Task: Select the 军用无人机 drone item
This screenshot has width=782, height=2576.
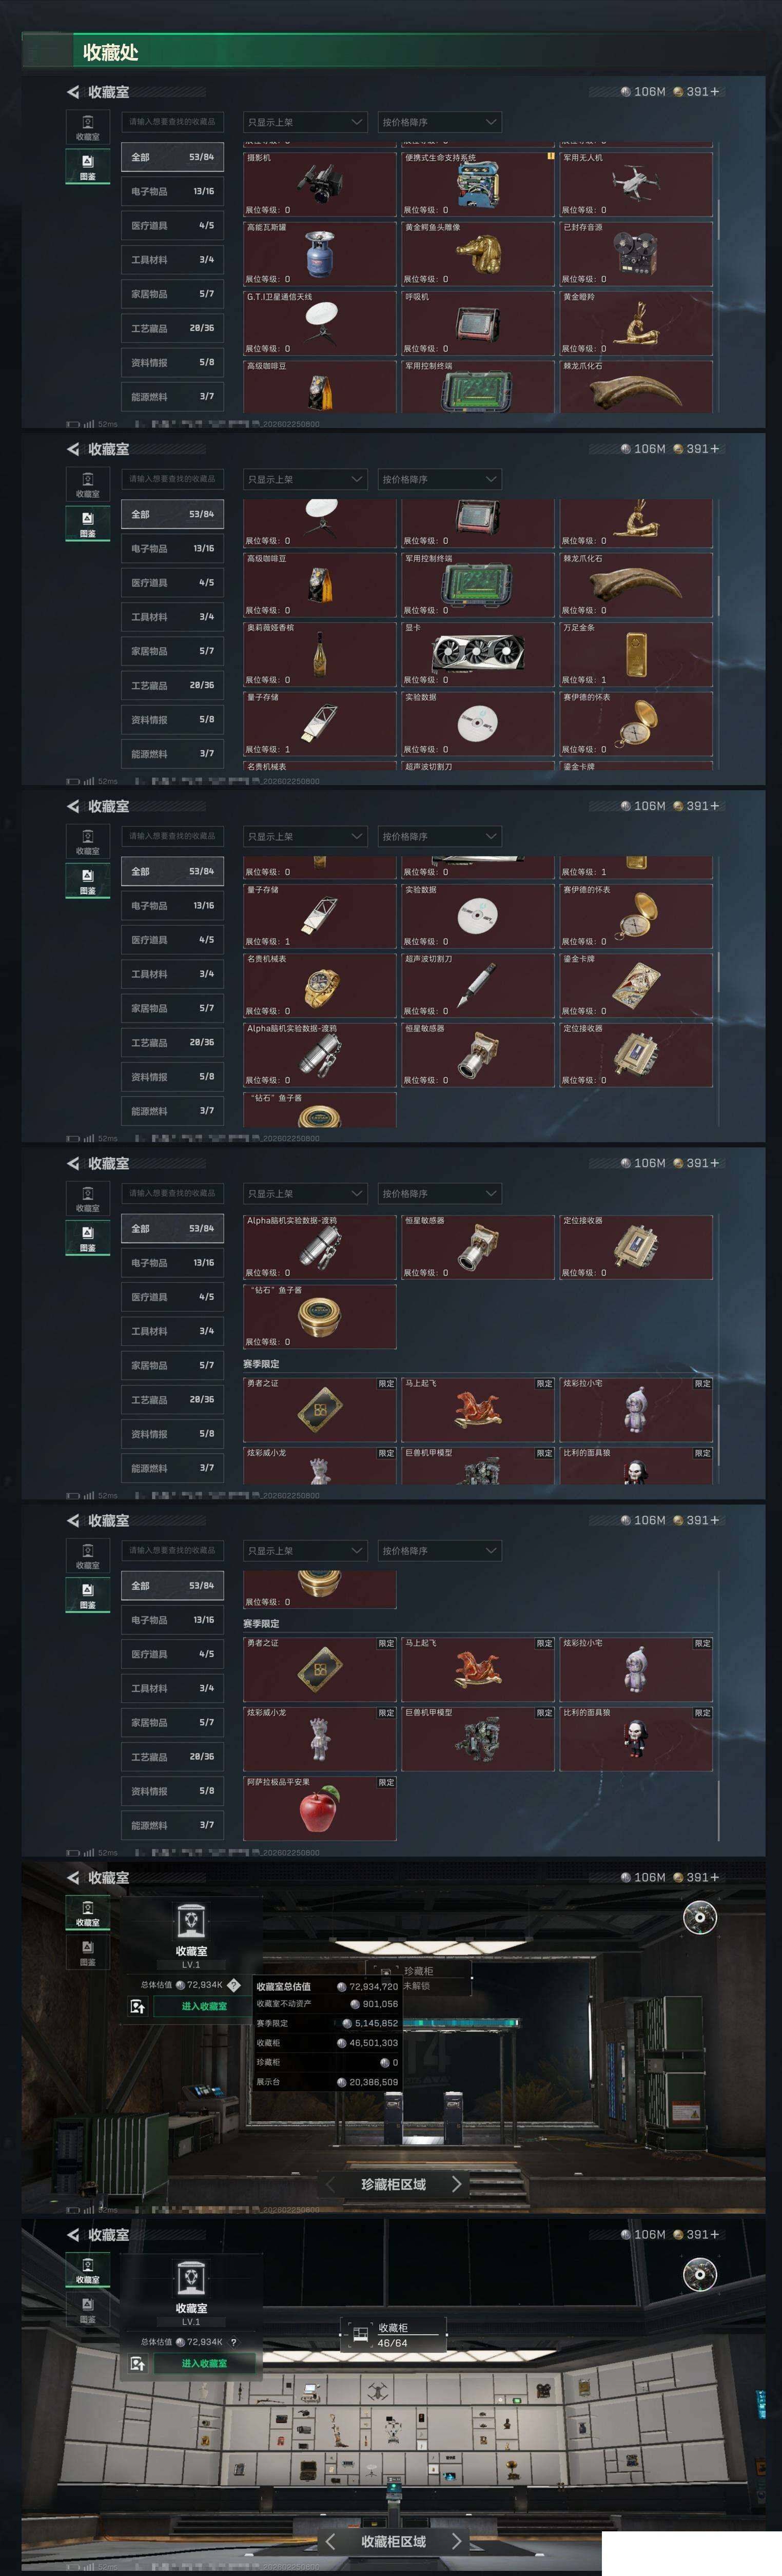Action: 636,183
